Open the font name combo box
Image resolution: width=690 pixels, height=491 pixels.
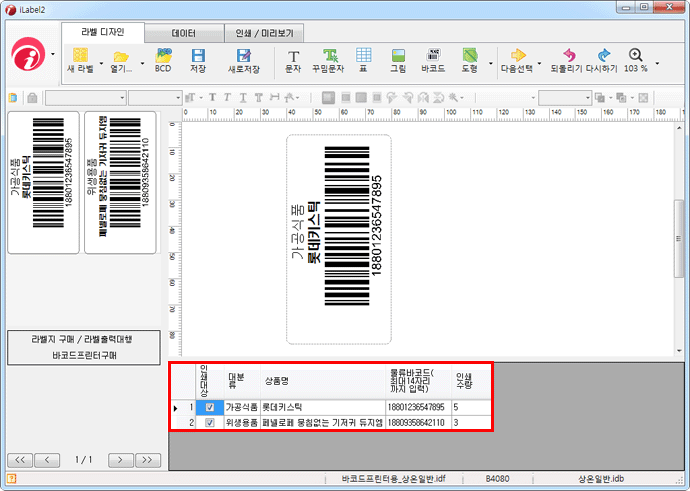point(86,98)
